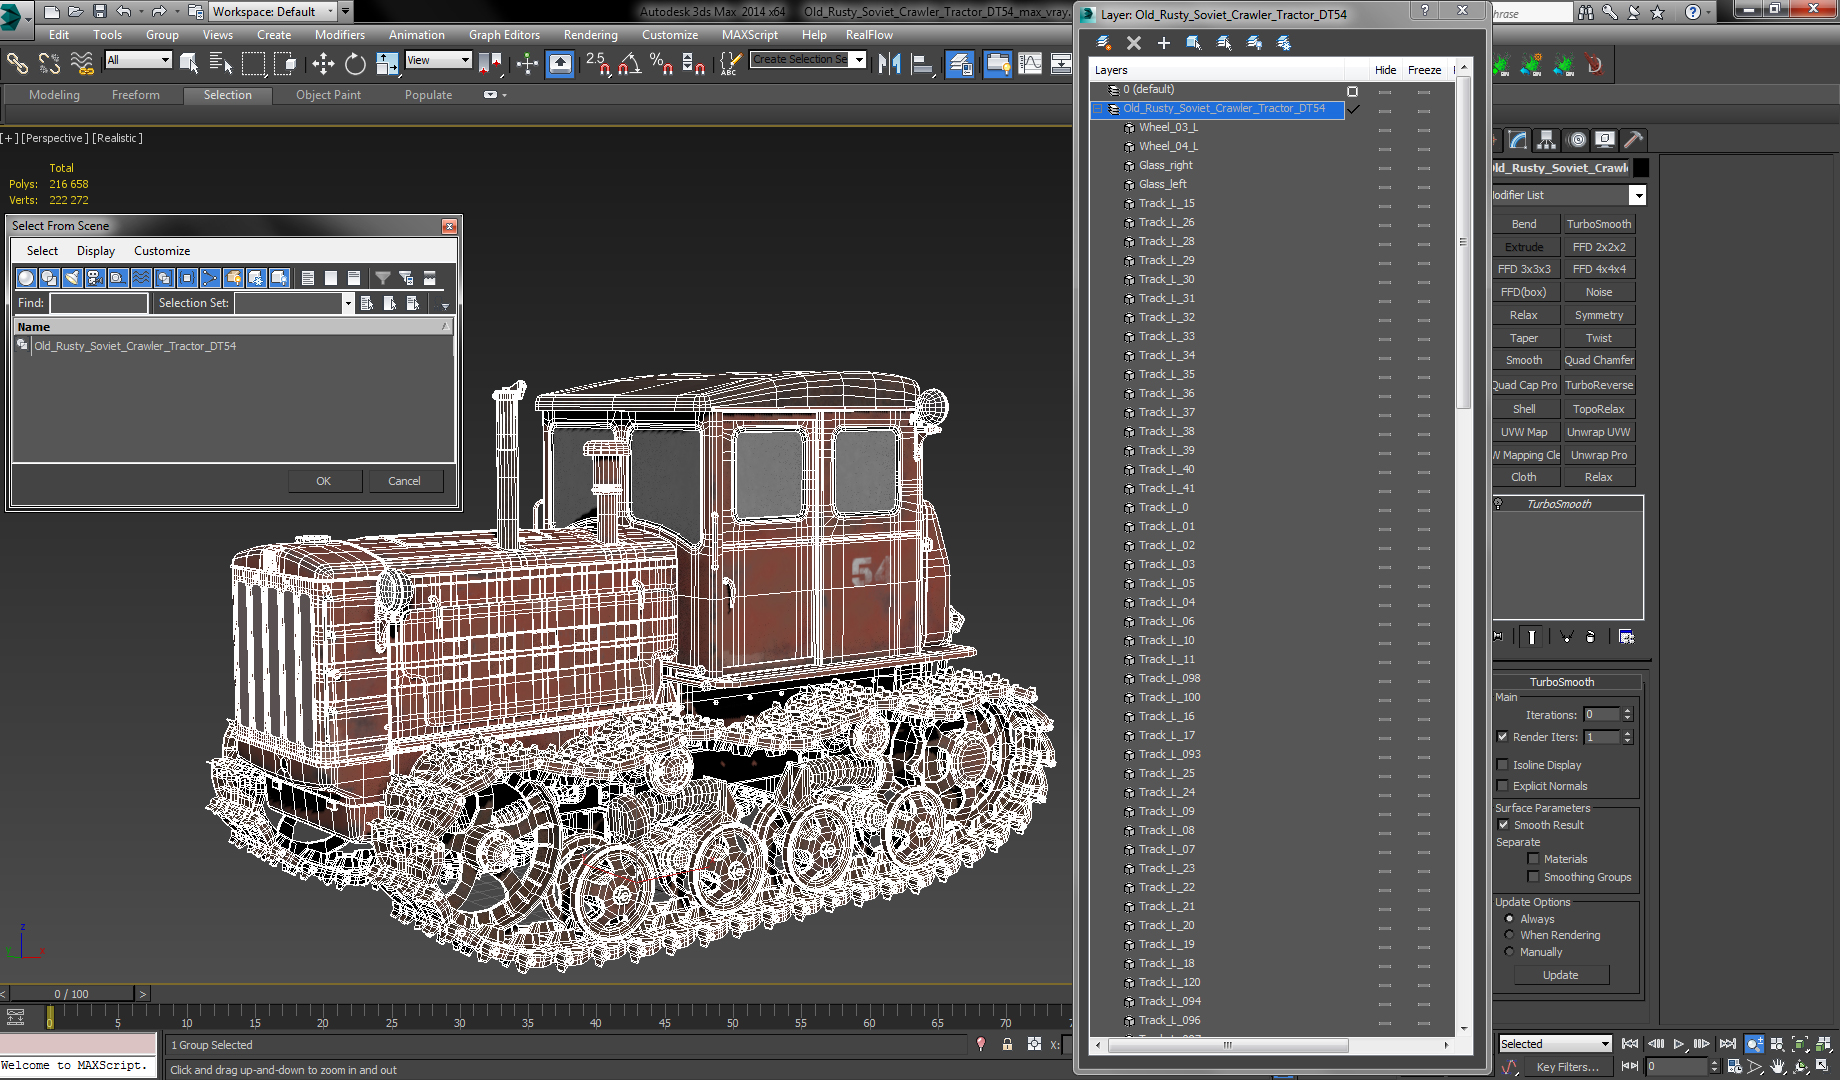Click the Configure Modifier Sets icon
Screen dimensions: 1840x1080
(x=1627, y=637)
